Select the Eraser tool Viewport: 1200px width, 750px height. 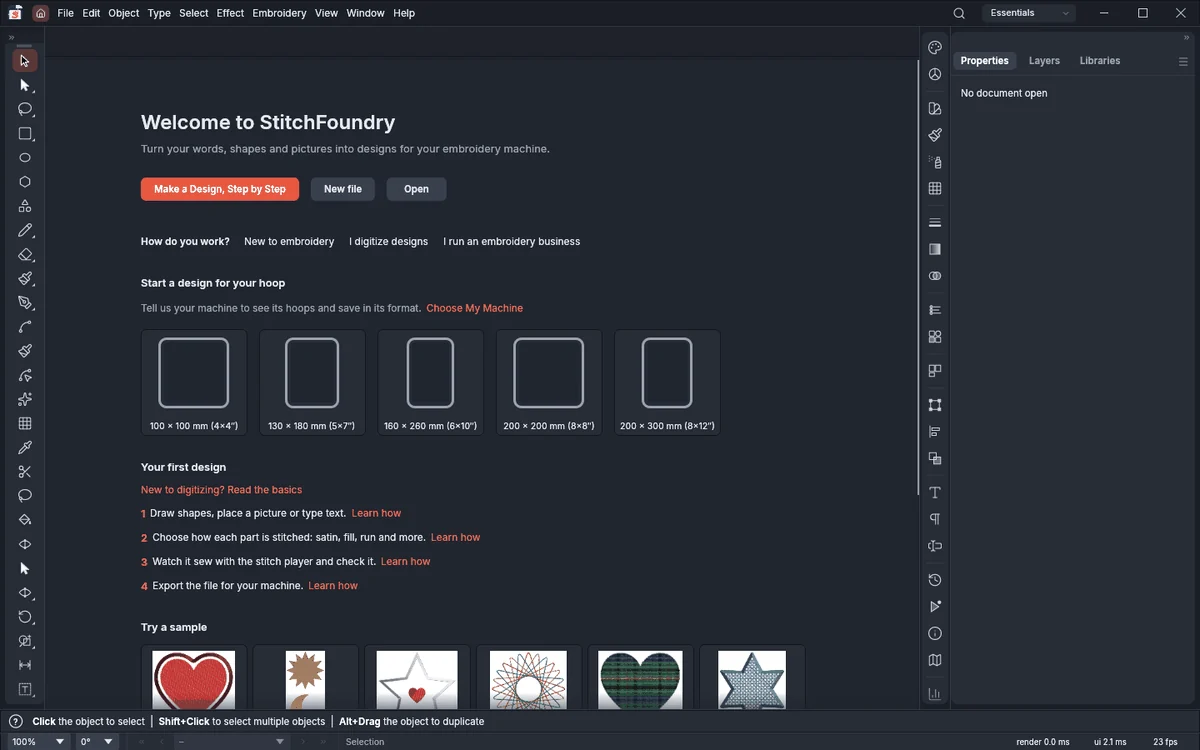(25, 255)
